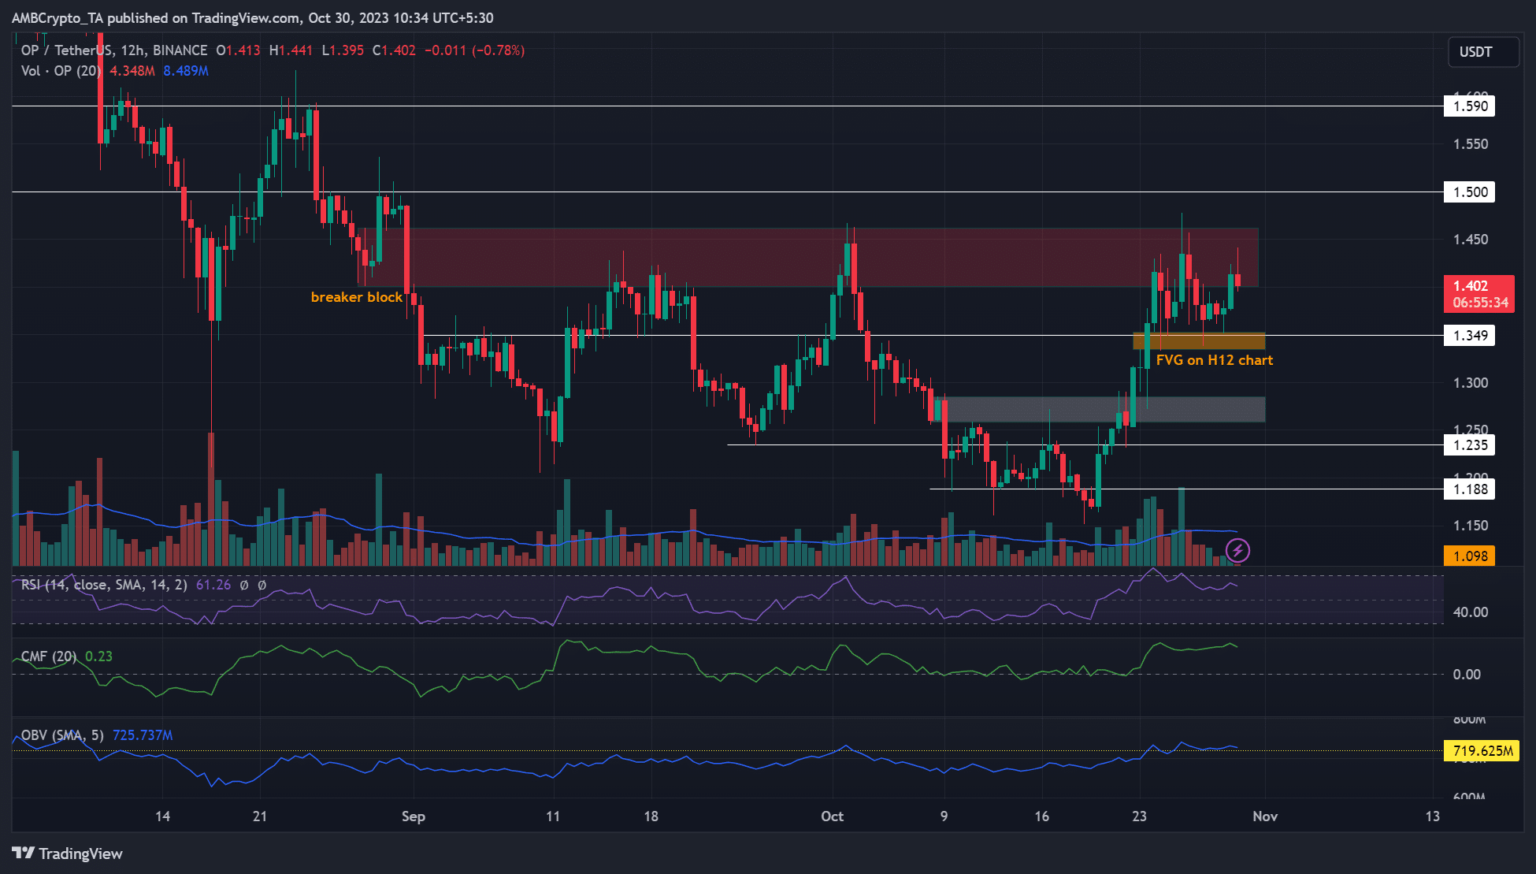
Task: Click the yellow 719.625M OBV label
Action: pyautogui.click(x=1482, y=750)
